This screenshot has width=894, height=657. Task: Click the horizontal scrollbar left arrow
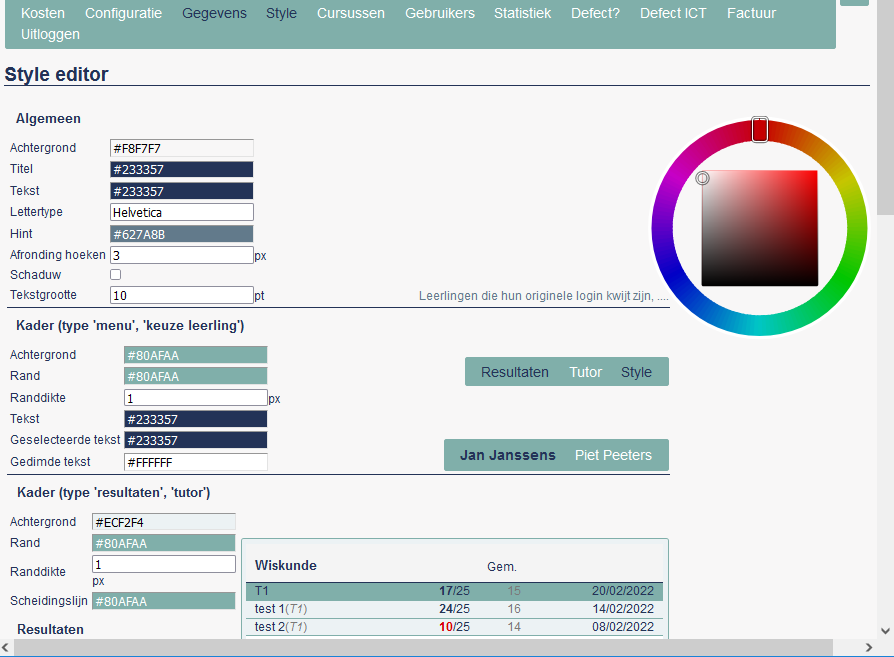click(x=6, y=647)
